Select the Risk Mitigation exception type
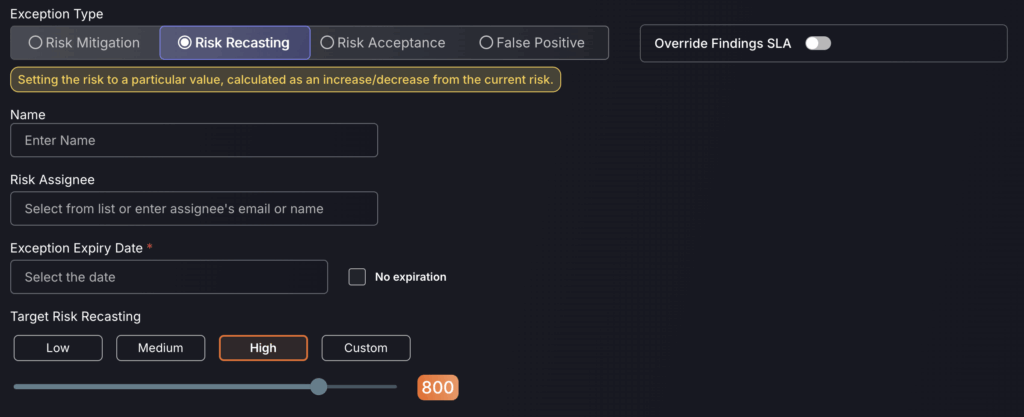The image size is (1024, 417). (x=85, y=43)
